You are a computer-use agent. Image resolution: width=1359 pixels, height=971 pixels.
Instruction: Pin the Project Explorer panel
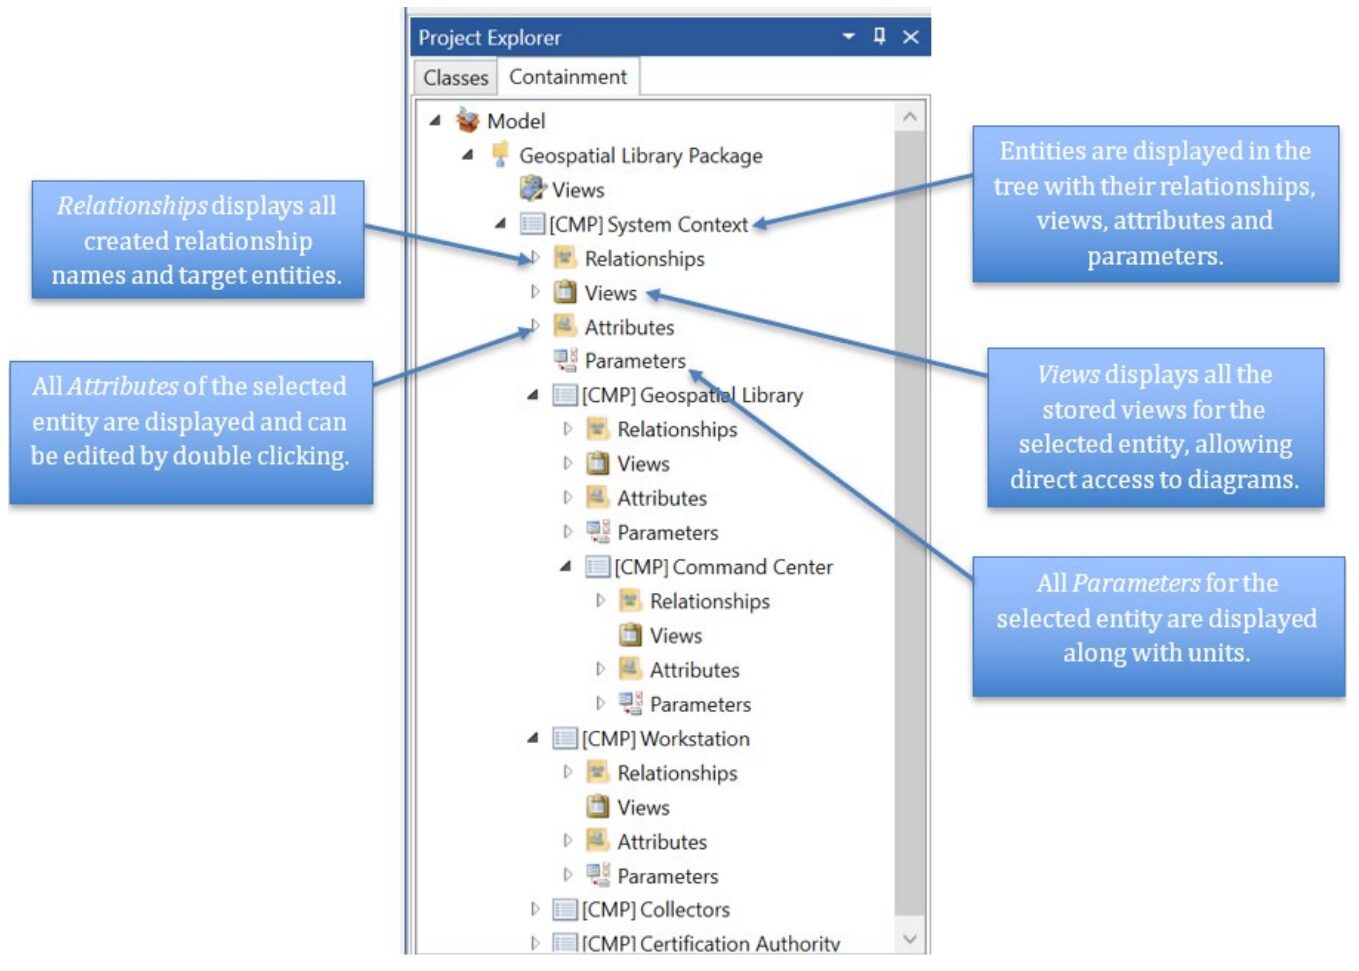(x=879, y=37)
